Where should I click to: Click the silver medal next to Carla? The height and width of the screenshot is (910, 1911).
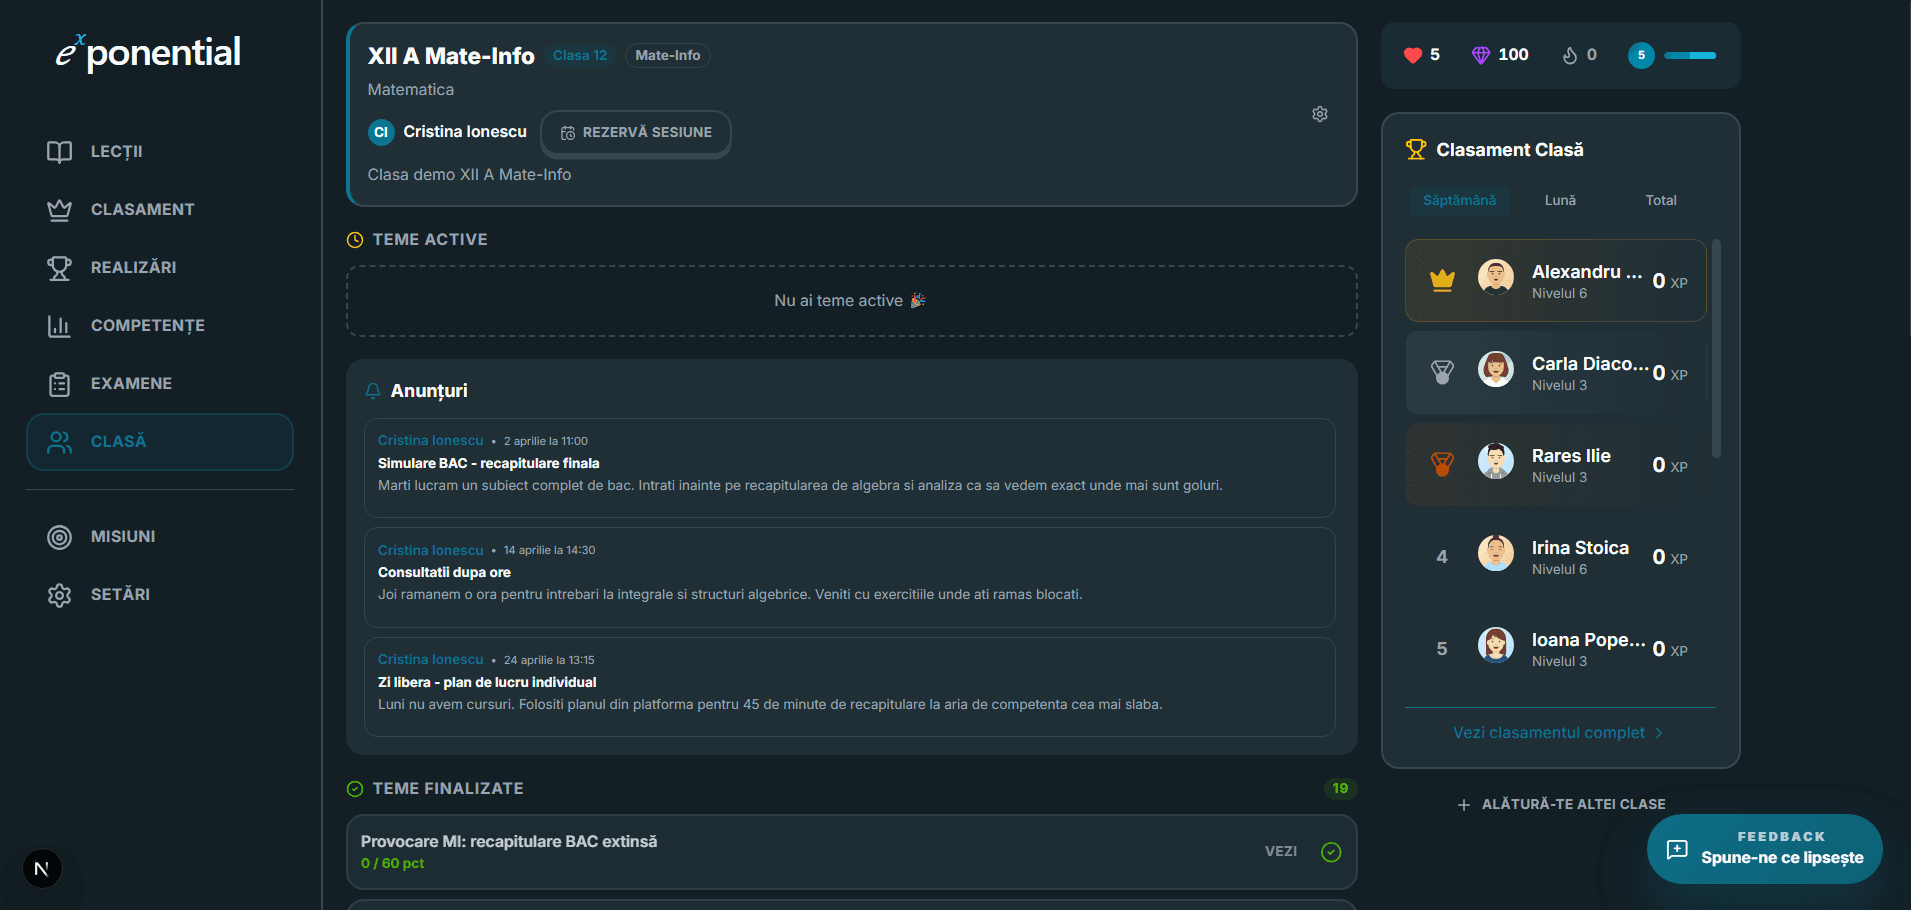pos(1442,372)
